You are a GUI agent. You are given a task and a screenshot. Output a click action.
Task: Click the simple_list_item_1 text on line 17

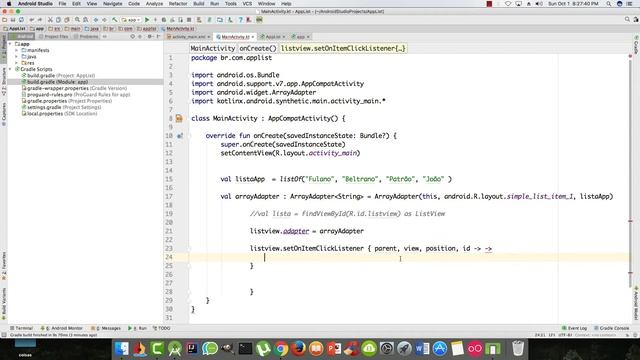[x=540, y=196]
